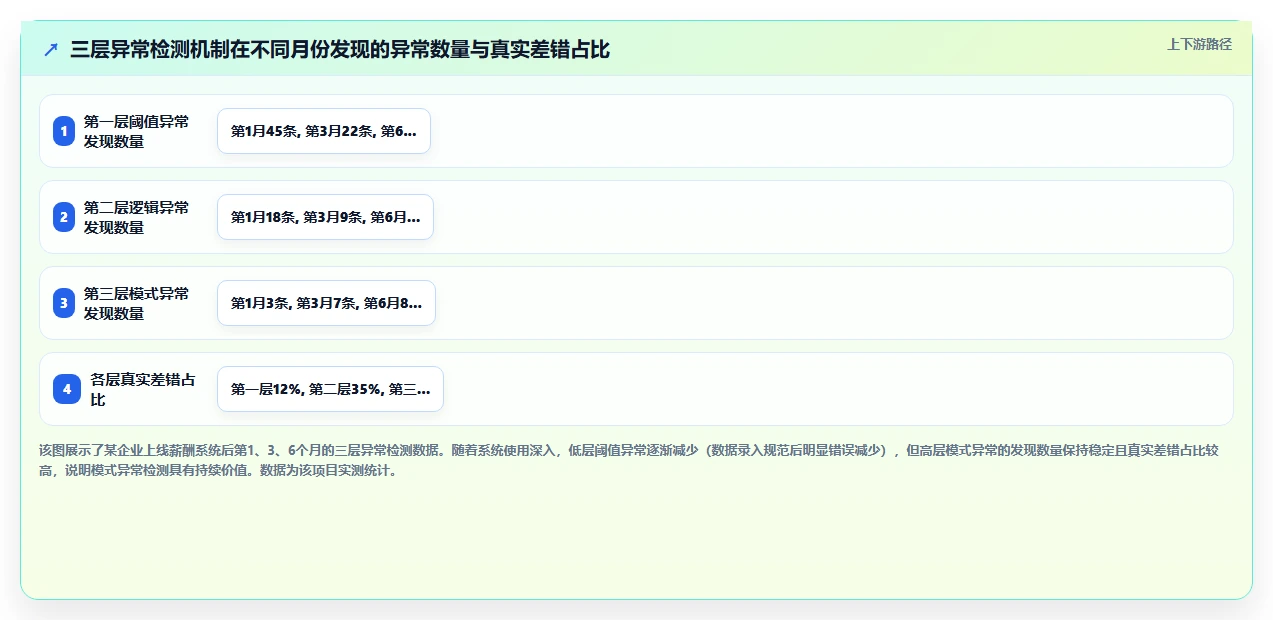Click the description paragraph starting with 该图展示了

628,460
